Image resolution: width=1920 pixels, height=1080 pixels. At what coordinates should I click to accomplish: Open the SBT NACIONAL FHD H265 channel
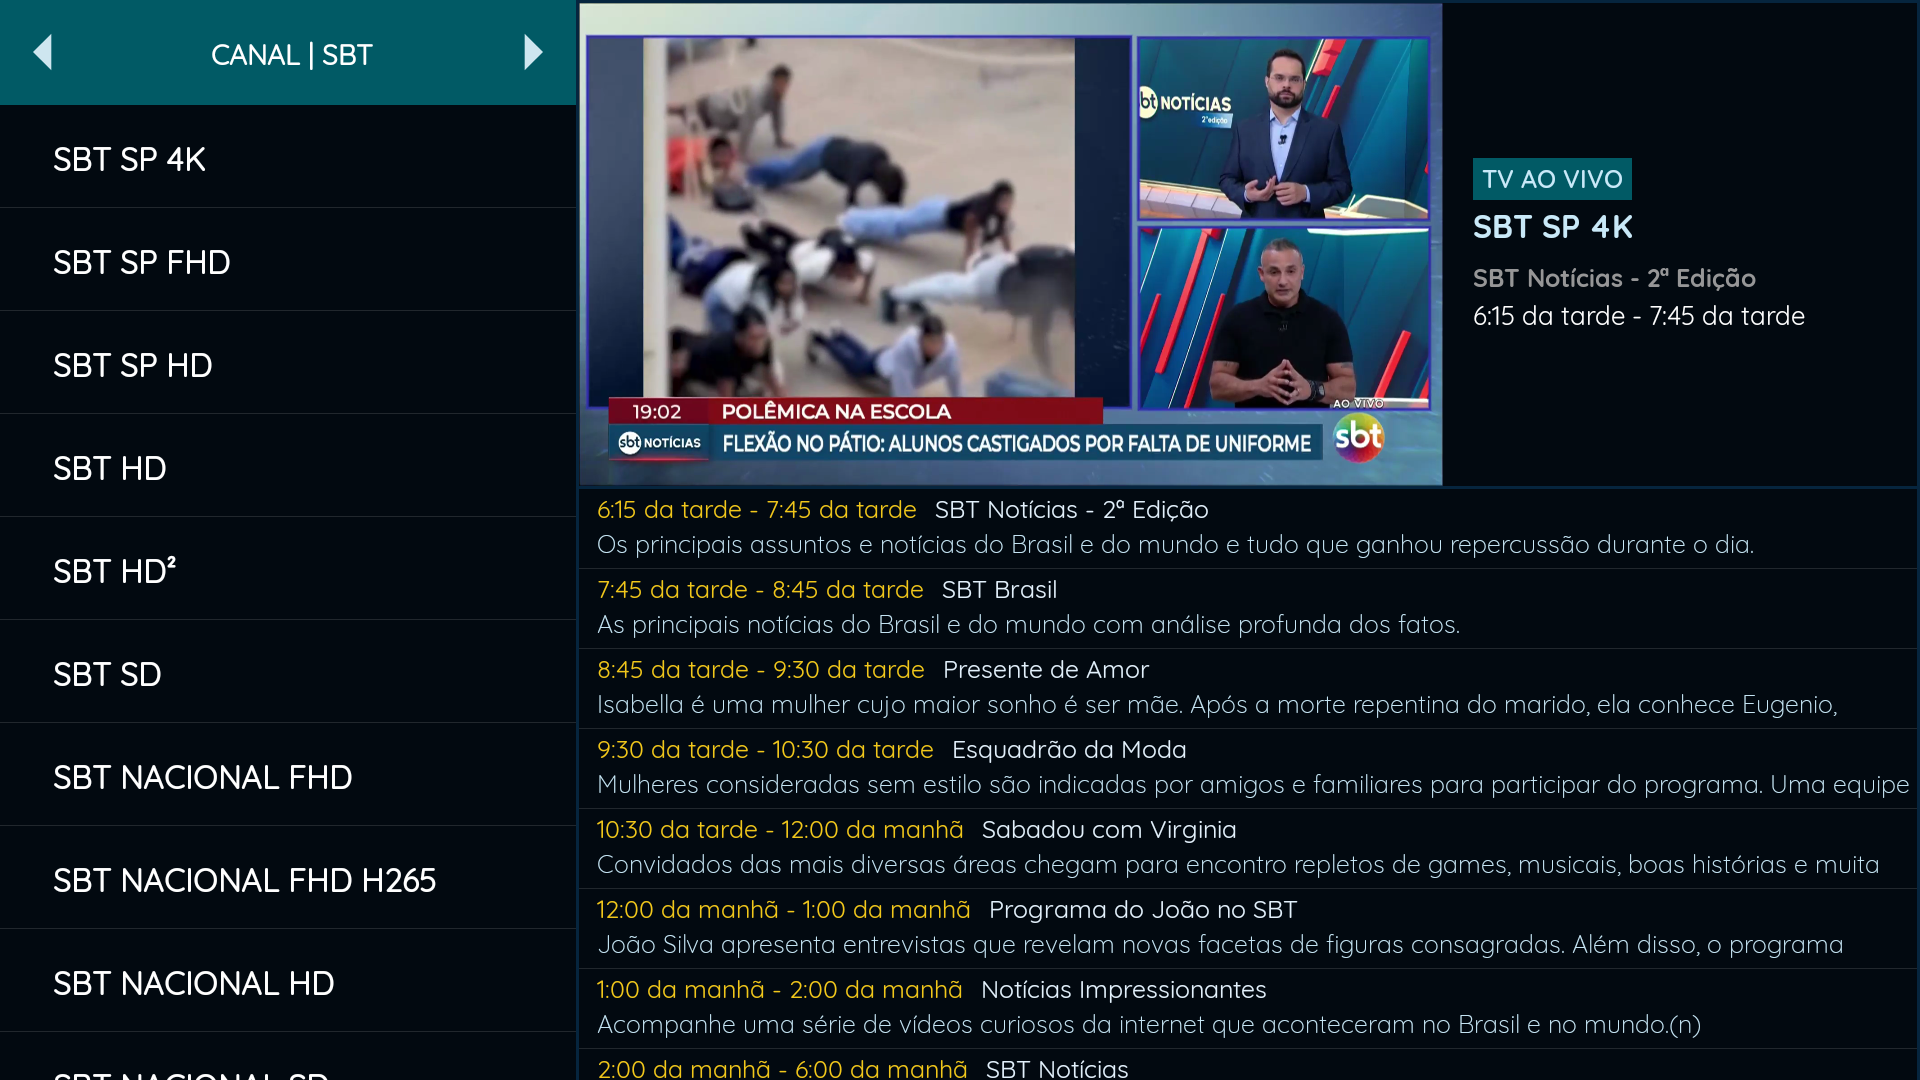tap(288, 880)
